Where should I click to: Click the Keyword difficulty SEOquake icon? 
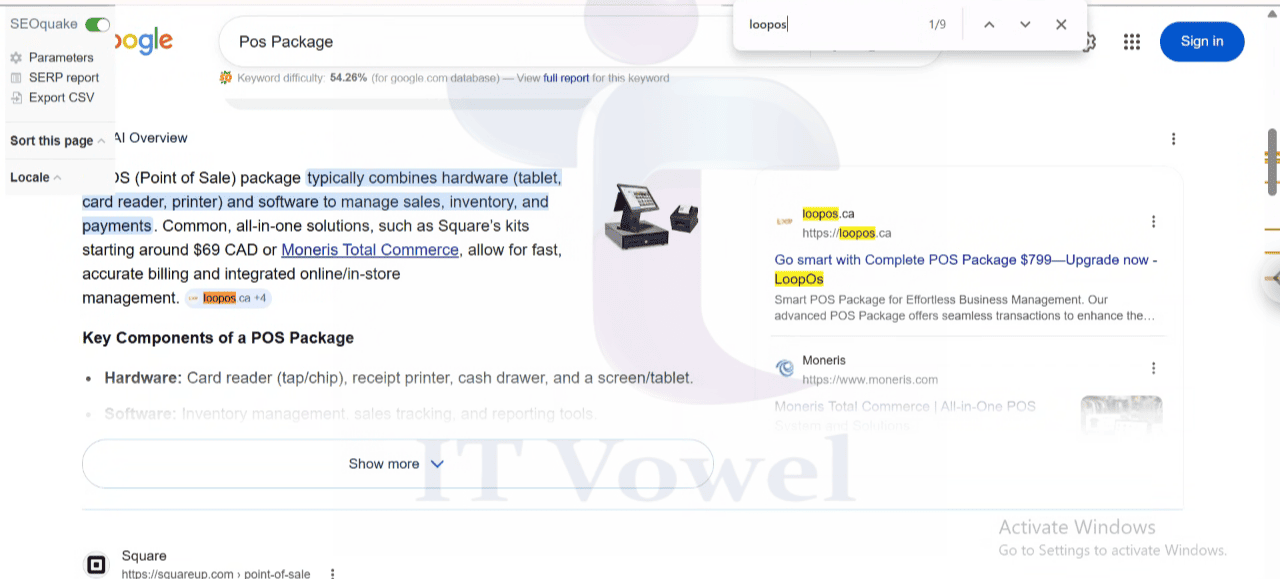coord(226,78)
